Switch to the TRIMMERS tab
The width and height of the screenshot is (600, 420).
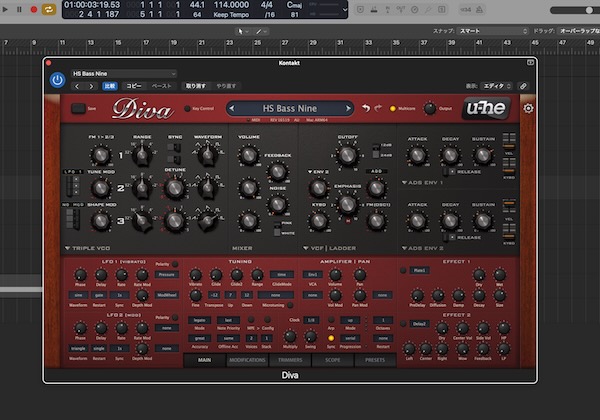click(290, 360)
